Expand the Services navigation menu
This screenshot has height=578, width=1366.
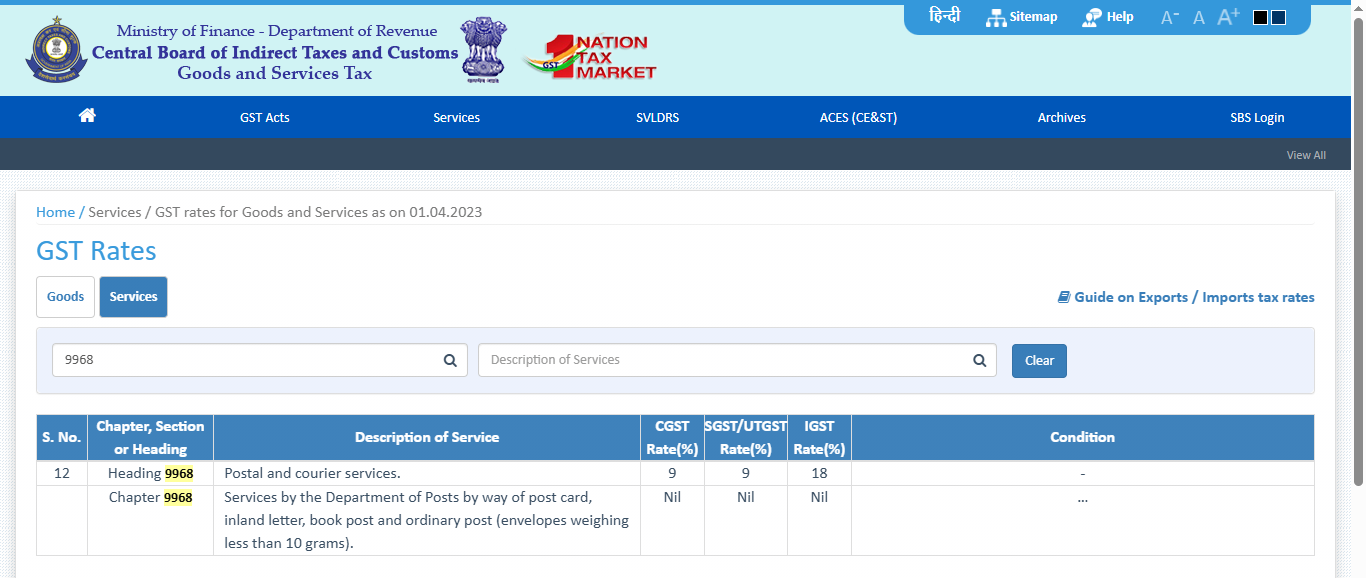[456, 117]
